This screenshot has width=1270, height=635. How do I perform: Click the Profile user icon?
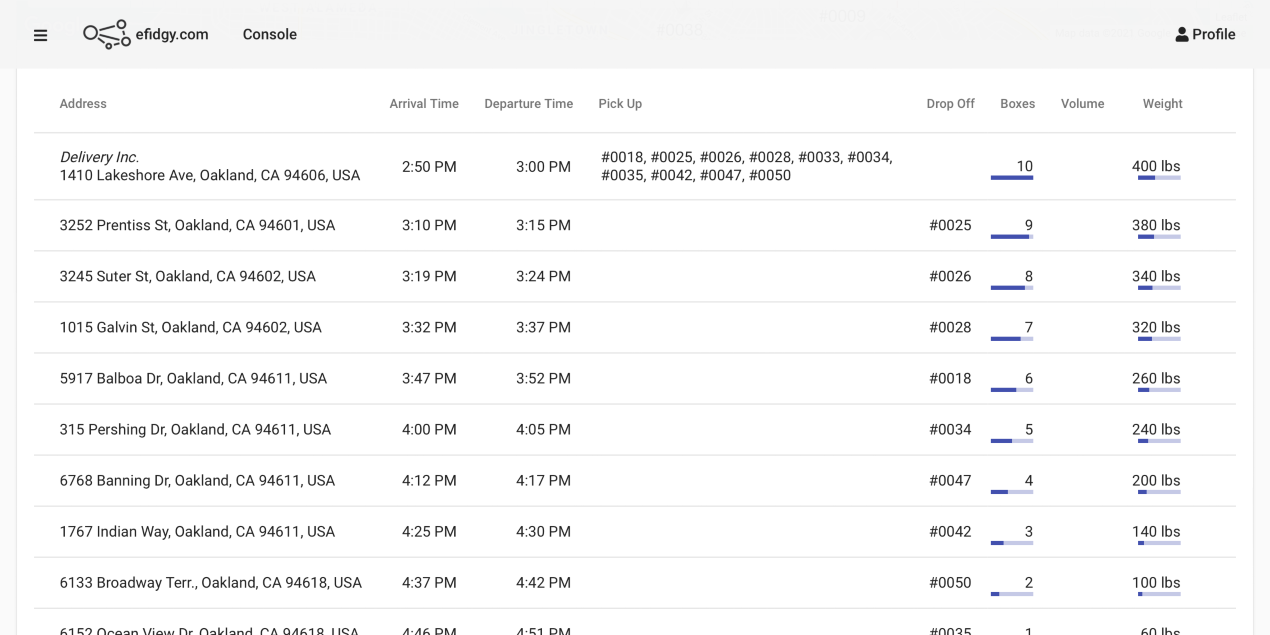(1182, 35)
